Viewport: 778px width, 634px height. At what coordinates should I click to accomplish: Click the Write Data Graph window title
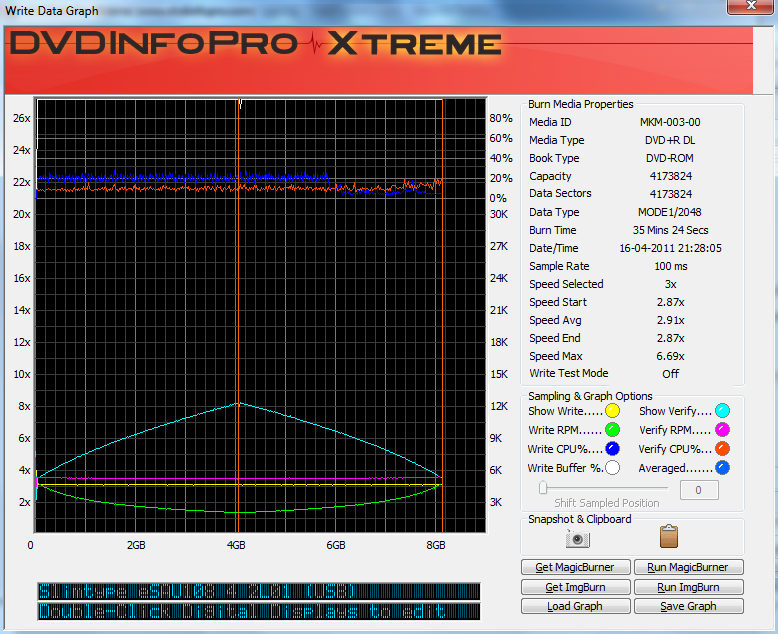pyautogui.click(x=52, y=11)
